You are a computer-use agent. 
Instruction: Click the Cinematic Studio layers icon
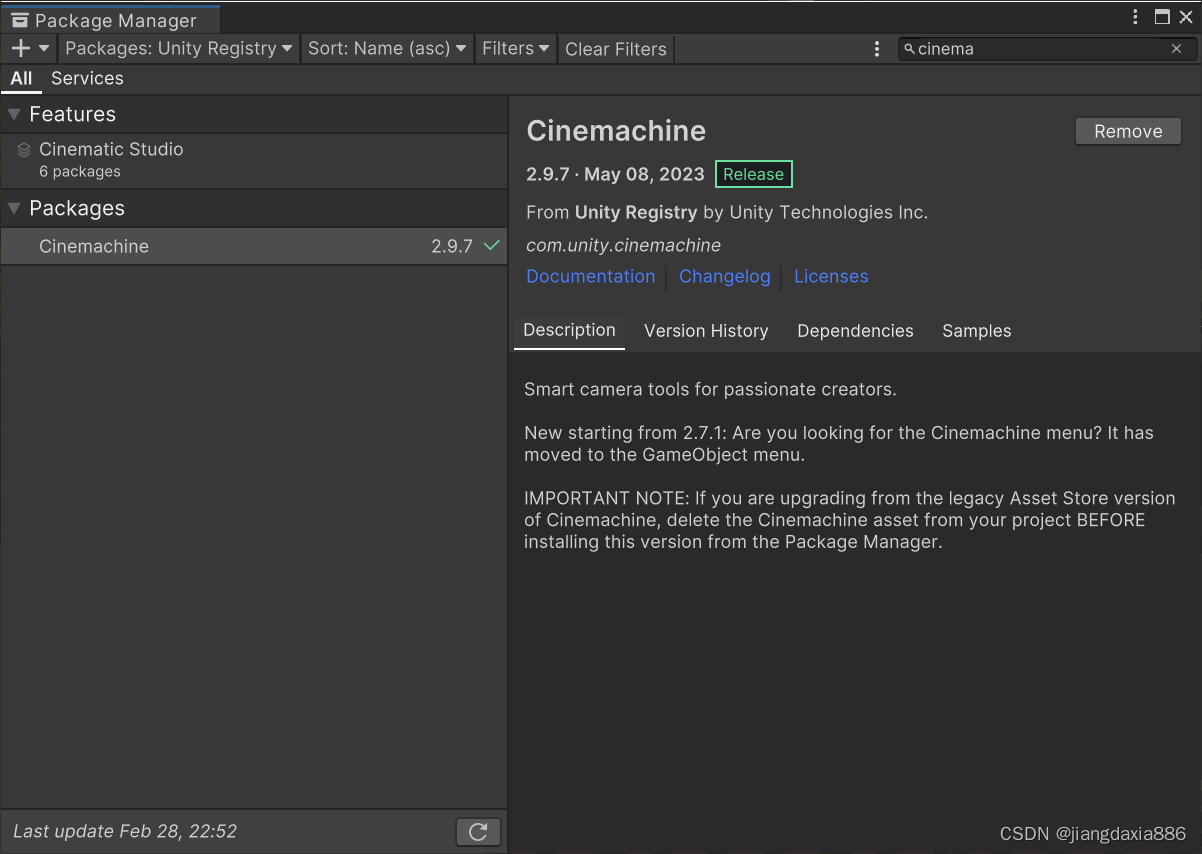pyautogui.click(x=24, y=150)
